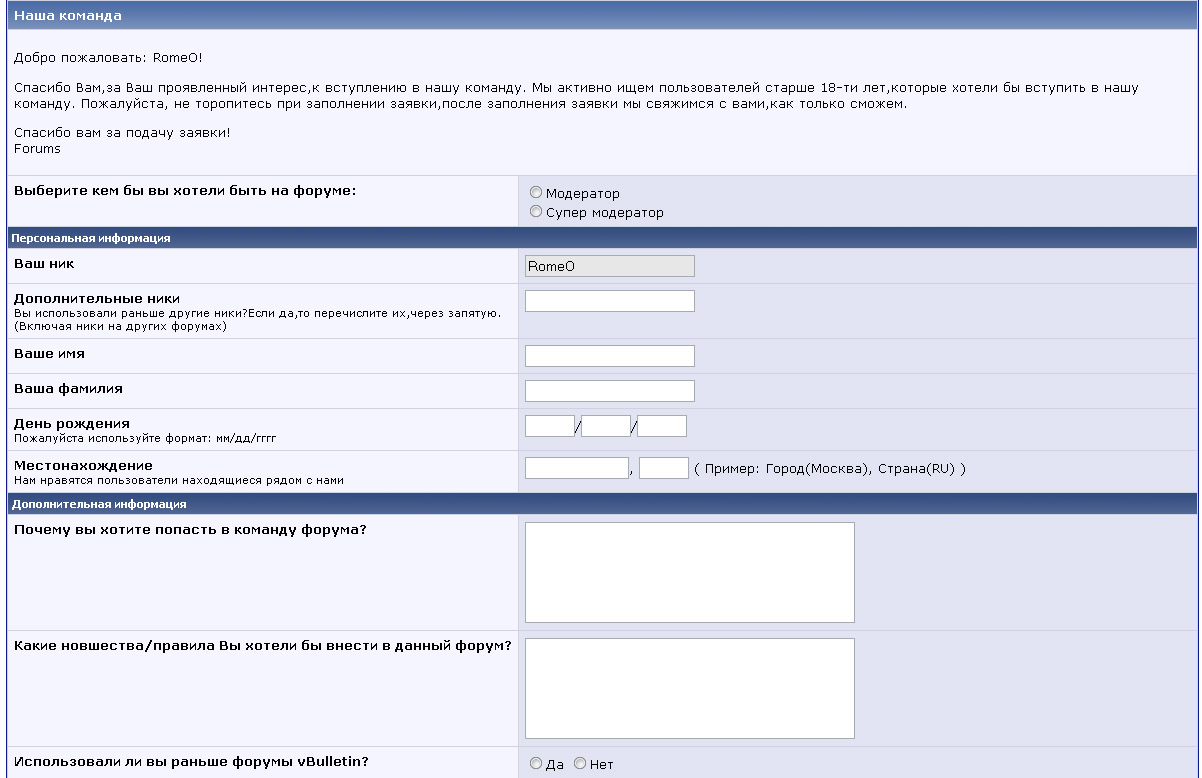The image size is (1202, 778).
Task: Click the textarea for why join the team
Action: point(690,572)
